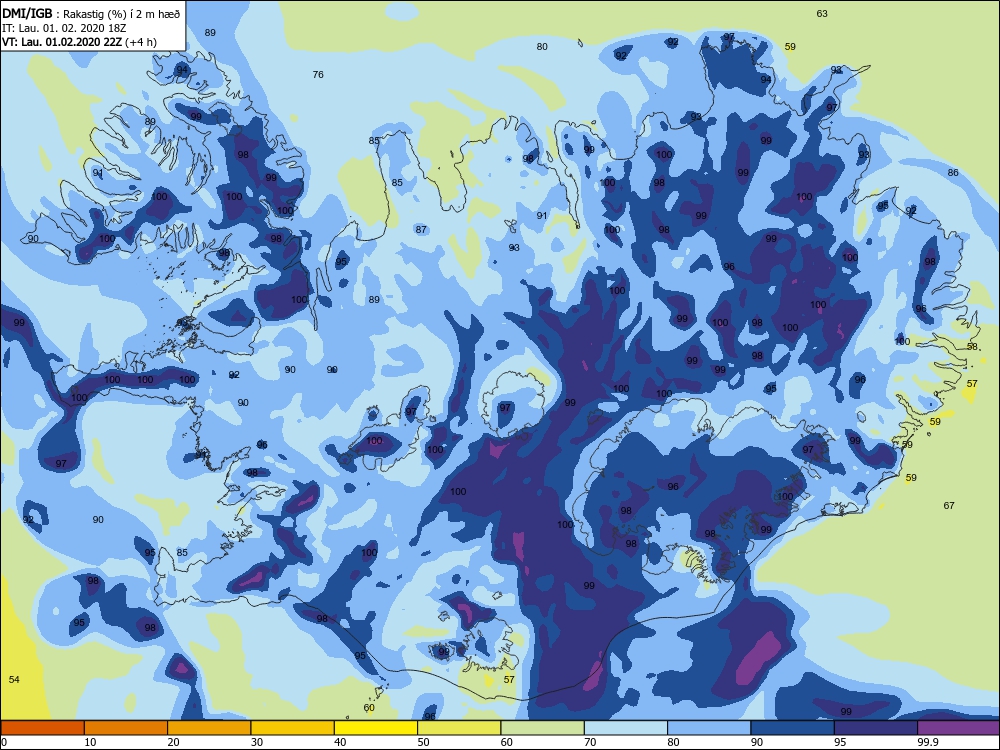The image size is (1000, 750).
Task: Click the legend tick label 95
Action: click(840, 742)
